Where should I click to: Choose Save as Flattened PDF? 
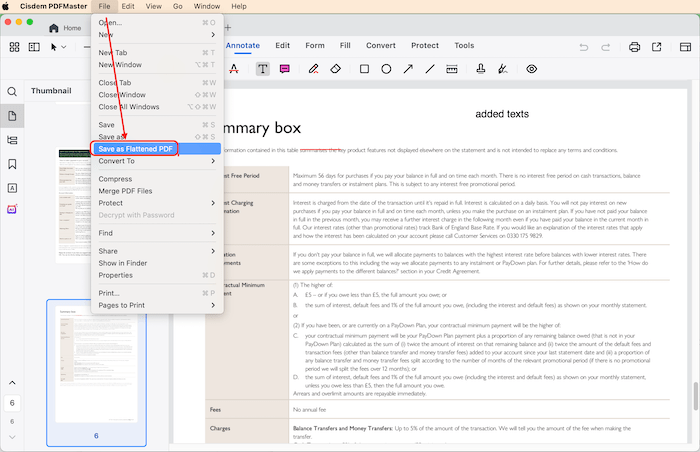click(137, 148)
